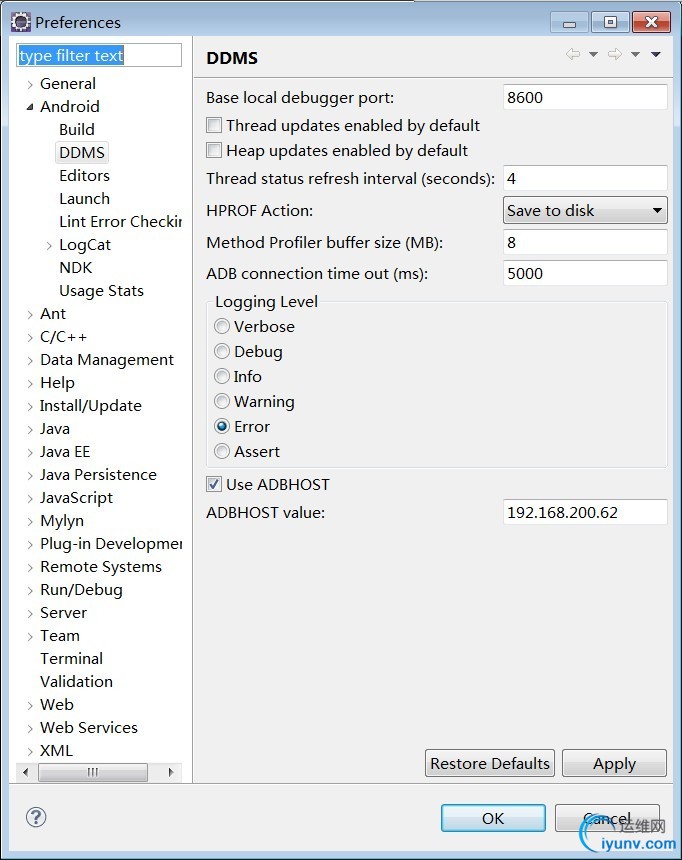Image resolution: width=682 pixels, height=860 pixels.
Task: Select the Error logging level
Action: click(222, 426)
